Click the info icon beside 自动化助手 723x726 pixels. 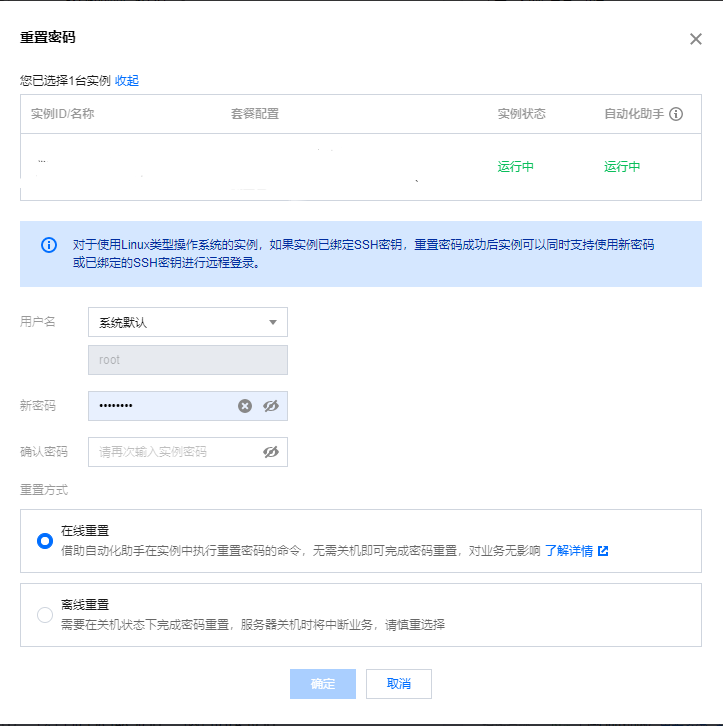pyautogui.click(x=676, y=114)
